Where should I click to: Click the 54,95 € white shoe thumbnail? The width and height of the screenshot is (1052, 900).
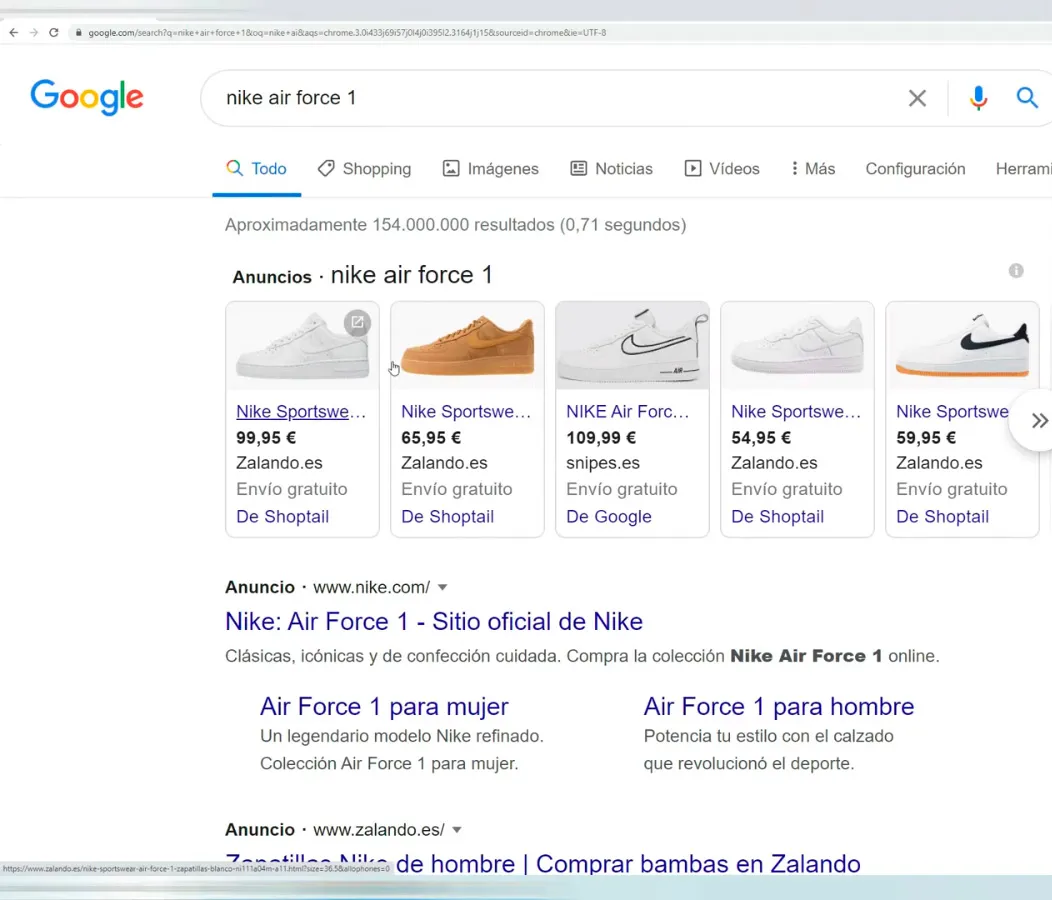[797, 346]
